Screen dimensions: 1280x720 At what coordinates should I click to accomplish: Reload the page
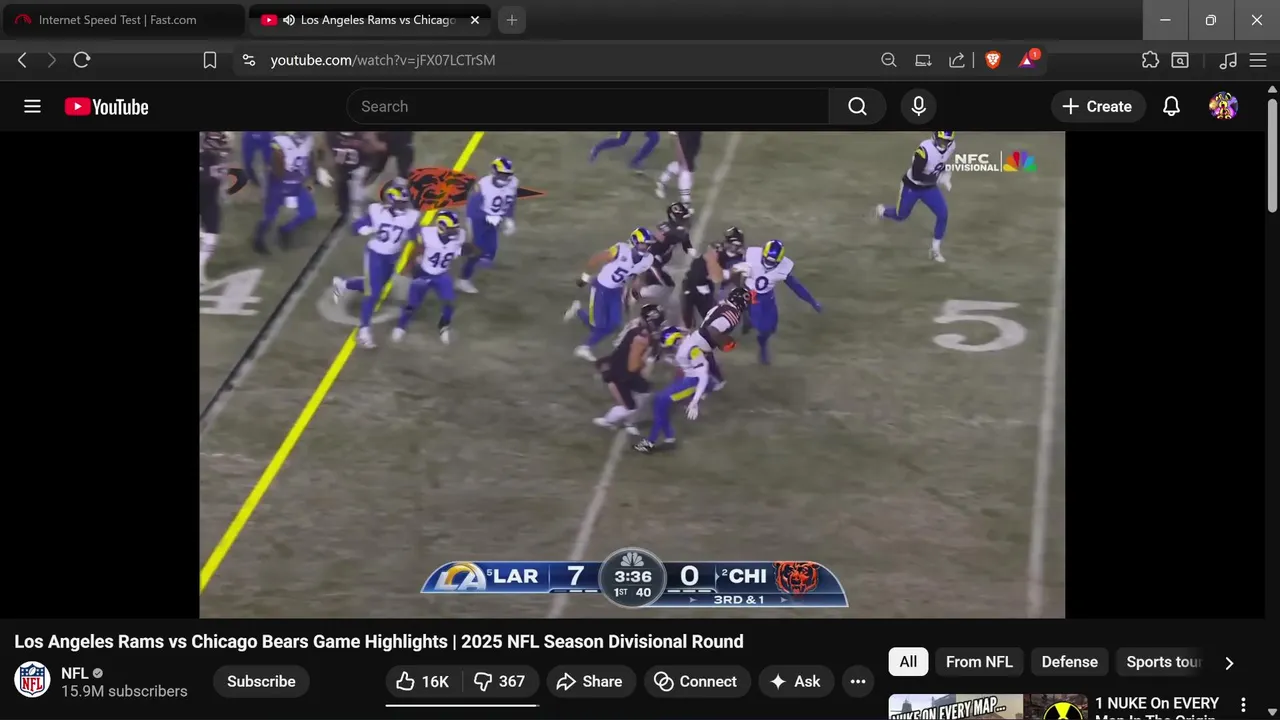82,60
